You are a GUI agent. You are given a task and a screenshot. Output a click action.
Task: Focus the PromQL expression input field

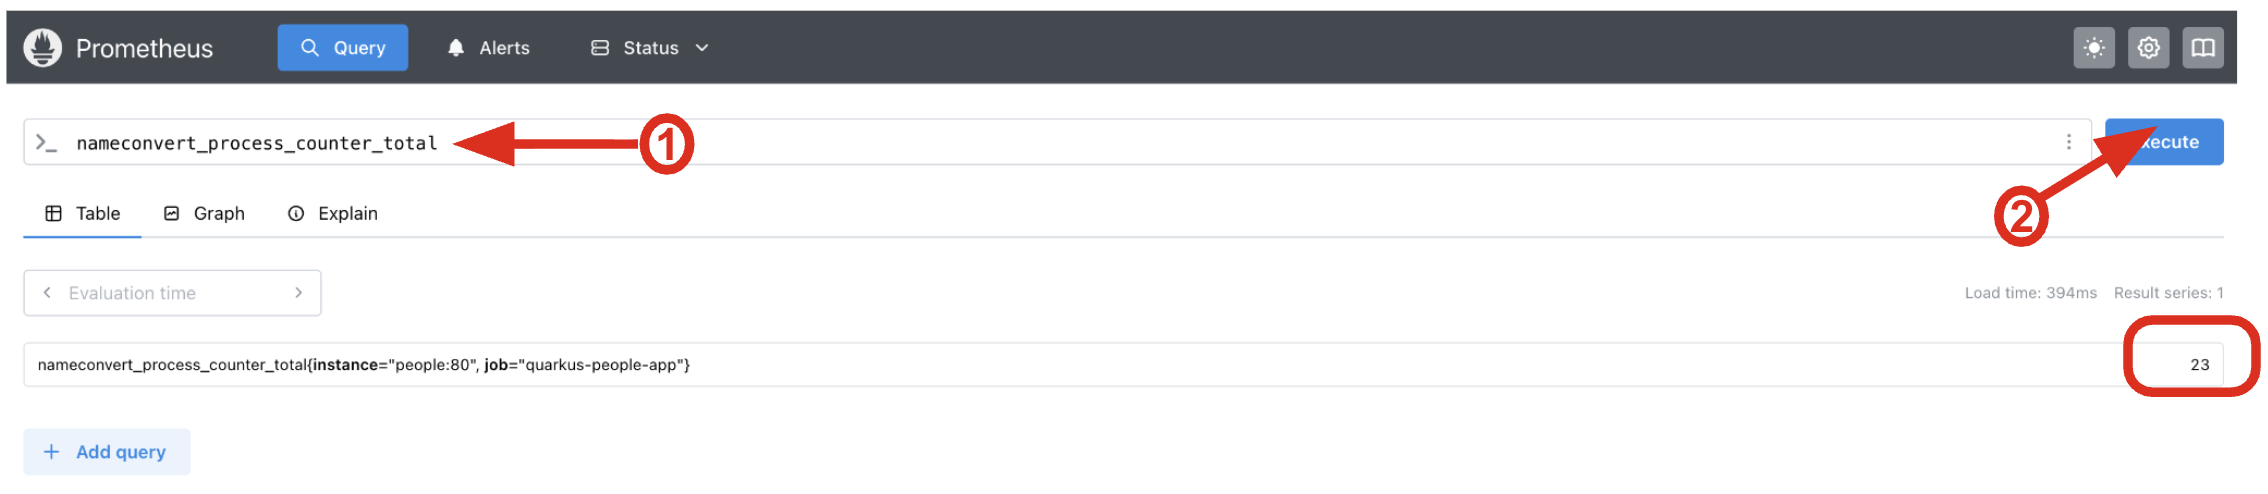click(x=1200, y=143)
